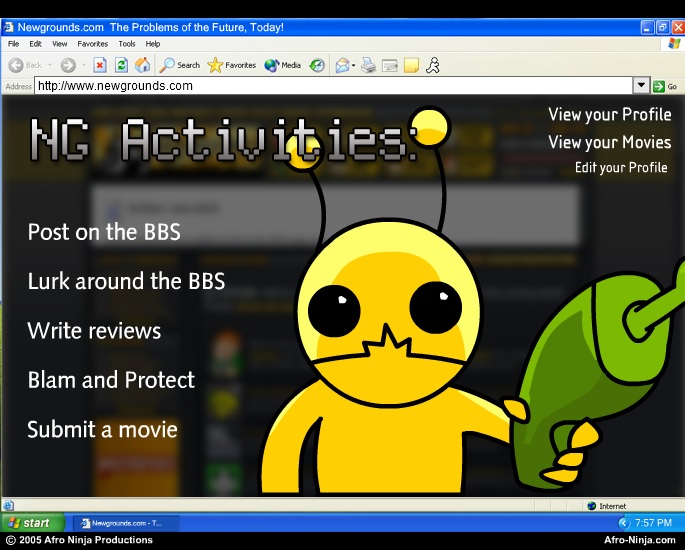Click the address URL field
This screenshot has width=685, height=550.
click(334, 86)
